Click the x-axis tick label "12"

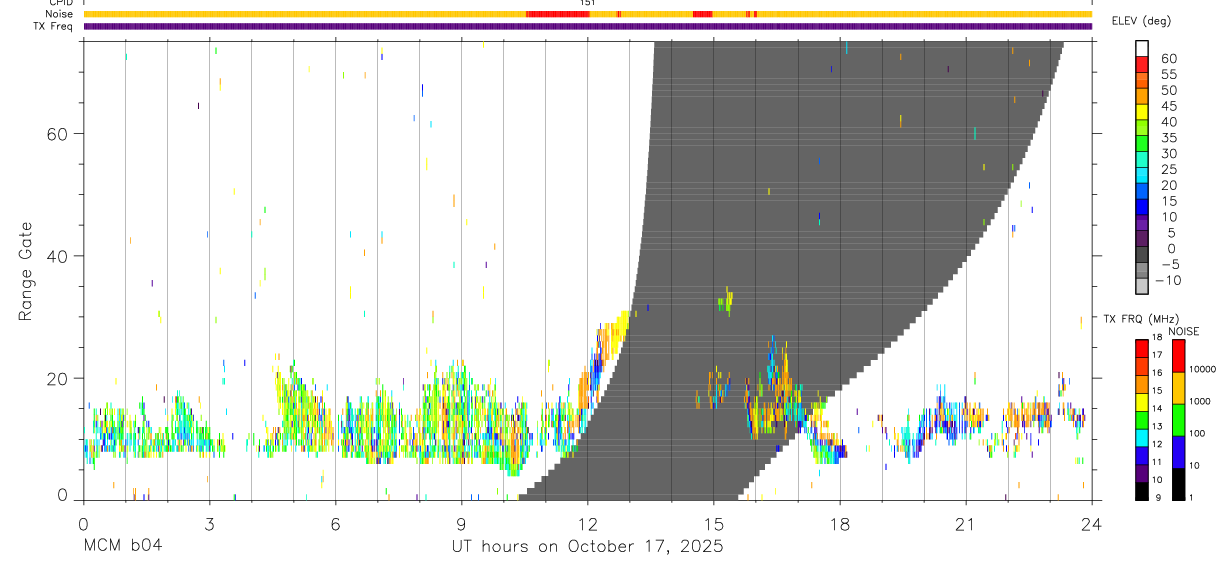[x=587, y=523]
